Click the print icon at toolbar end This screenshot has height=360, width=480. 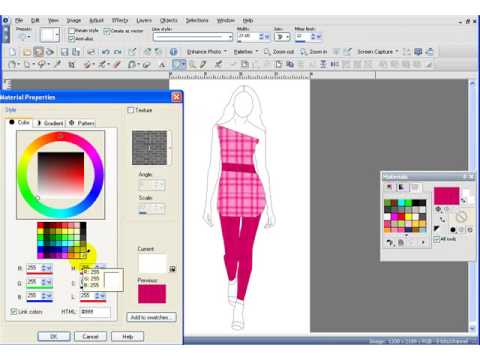click(430, 52)
